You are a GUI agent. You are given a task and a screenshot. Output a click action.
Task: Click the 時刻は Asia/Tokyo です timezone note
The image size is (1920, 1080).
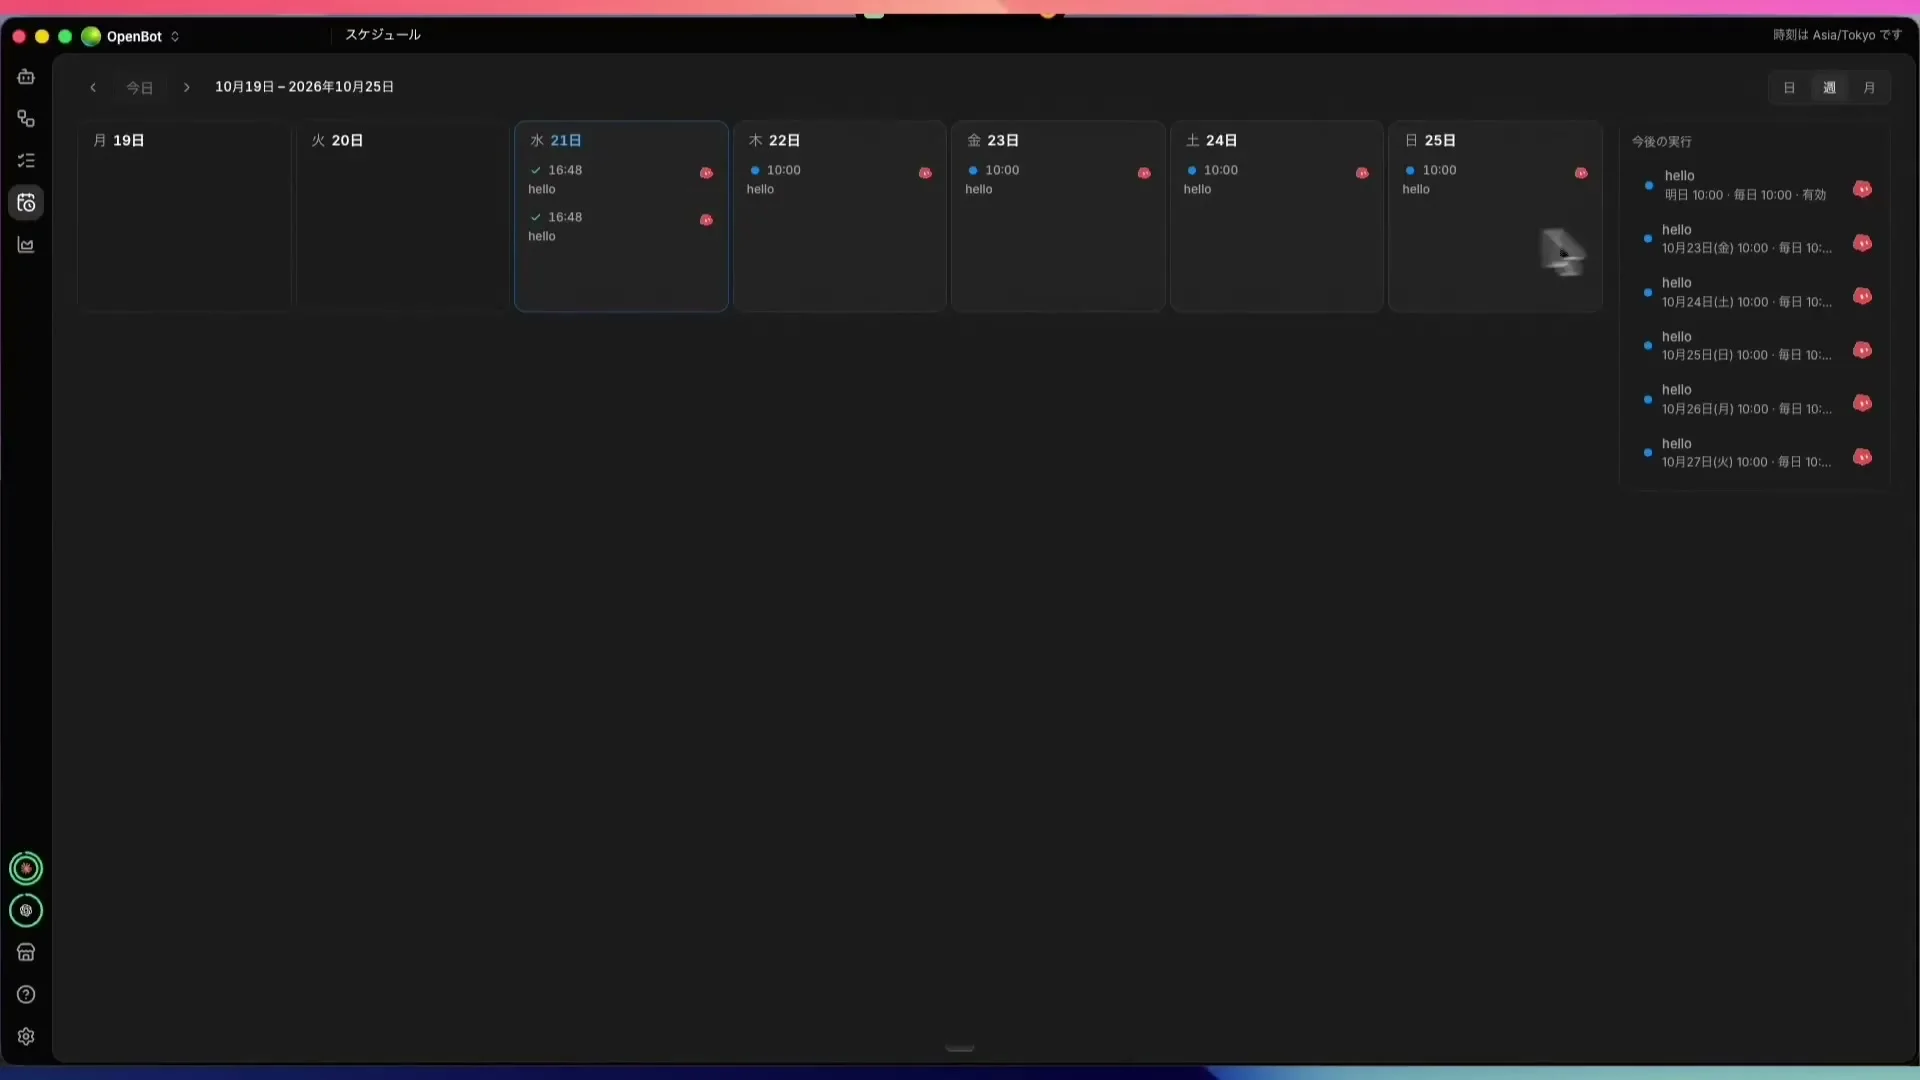(1837, 35)
